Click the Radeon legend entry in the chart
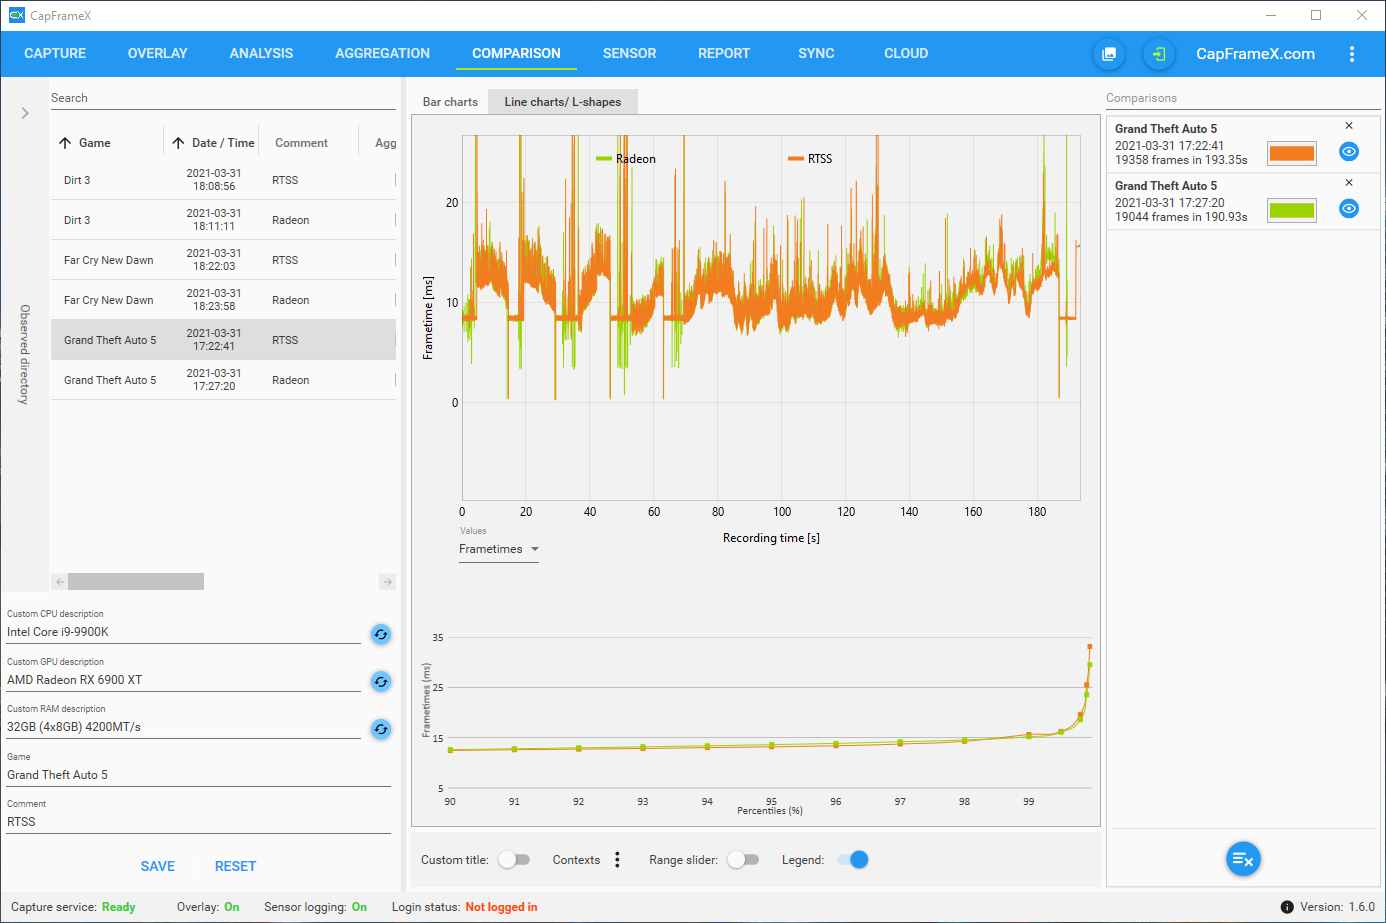The image size is (1386, 923). 626,159
